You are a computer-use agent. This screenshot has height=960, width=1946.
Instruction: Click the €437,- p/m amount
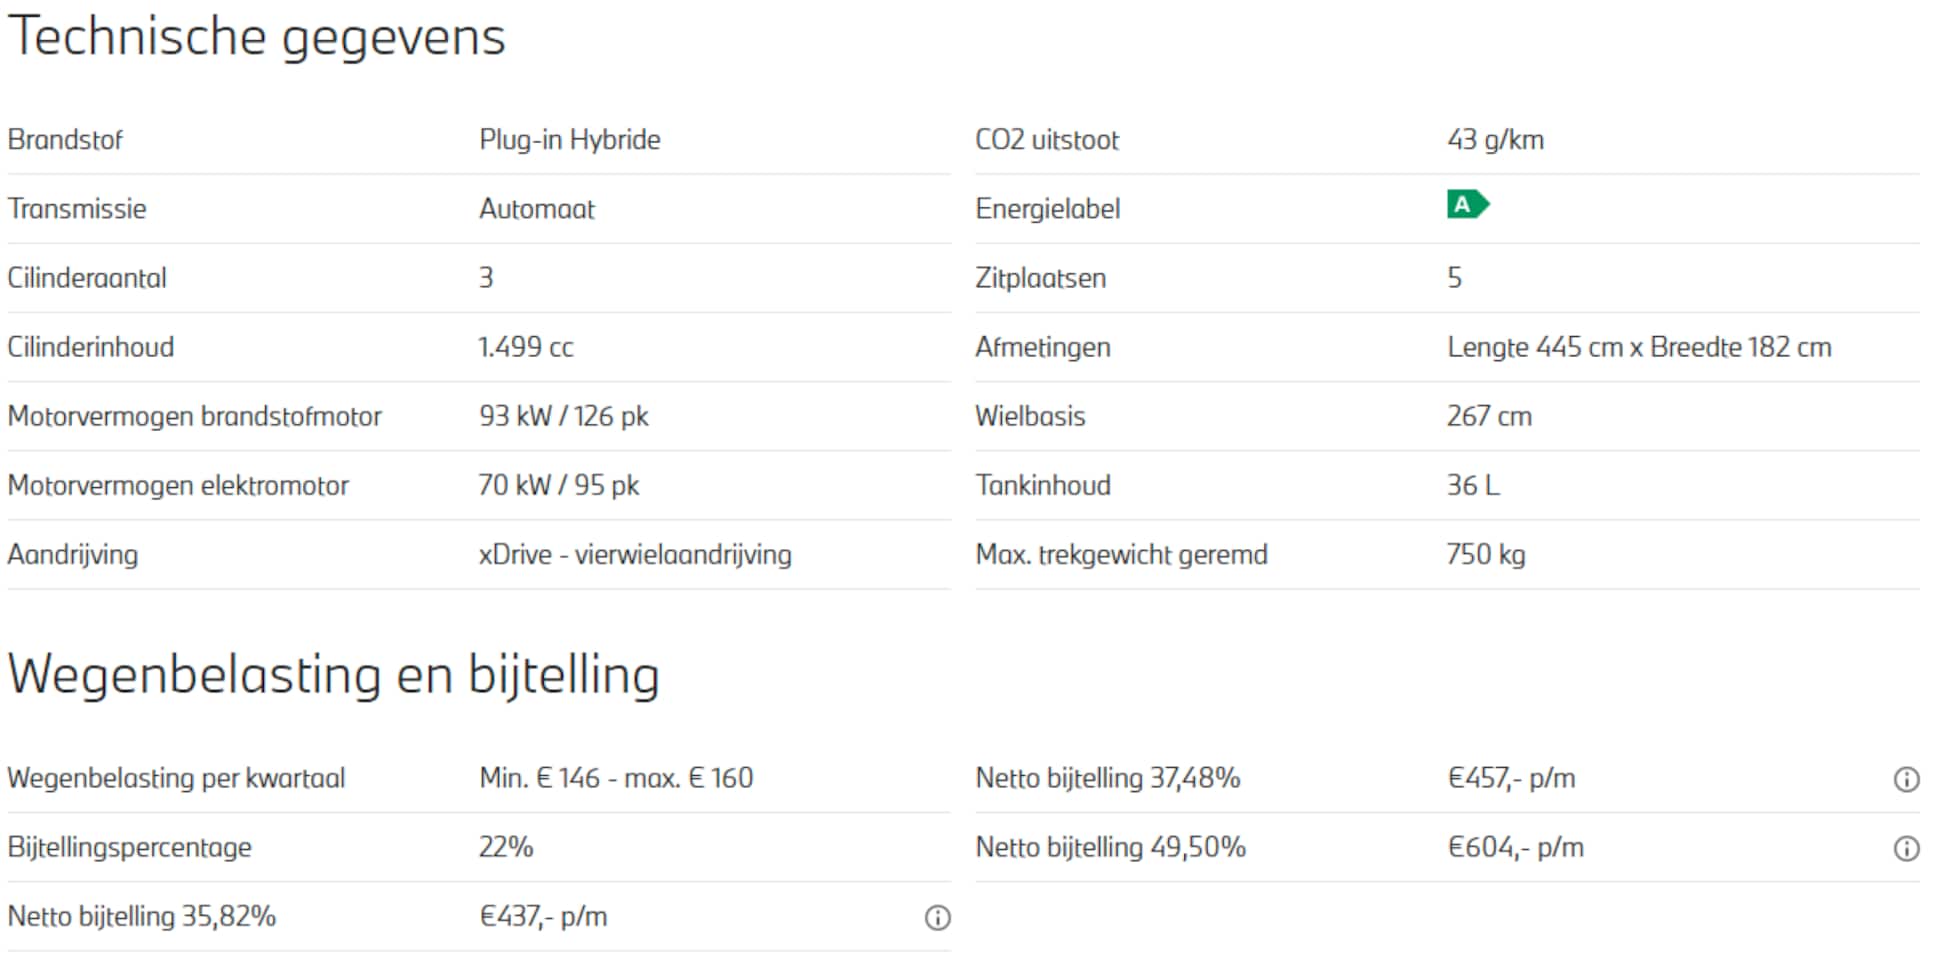click(x=543, y=916)
